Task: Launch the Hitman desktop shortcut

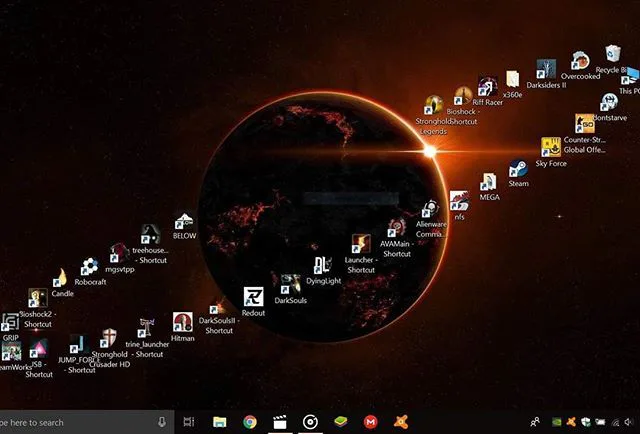Action: click(x=182, y=322)
